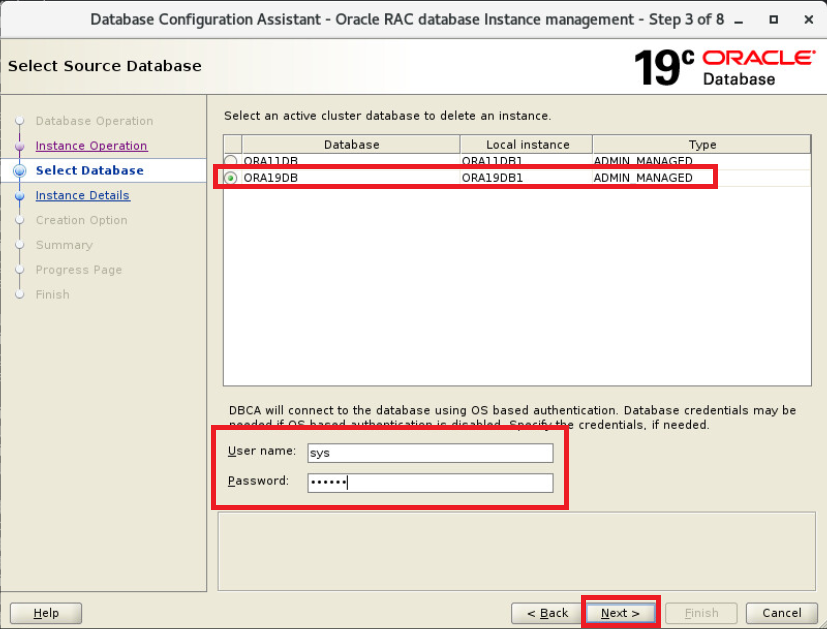This screenshot has width=827, height=629.
Task: Minimize the Database Configuration Assistant window
Action: pyautogui.click(x=738, y=20)
